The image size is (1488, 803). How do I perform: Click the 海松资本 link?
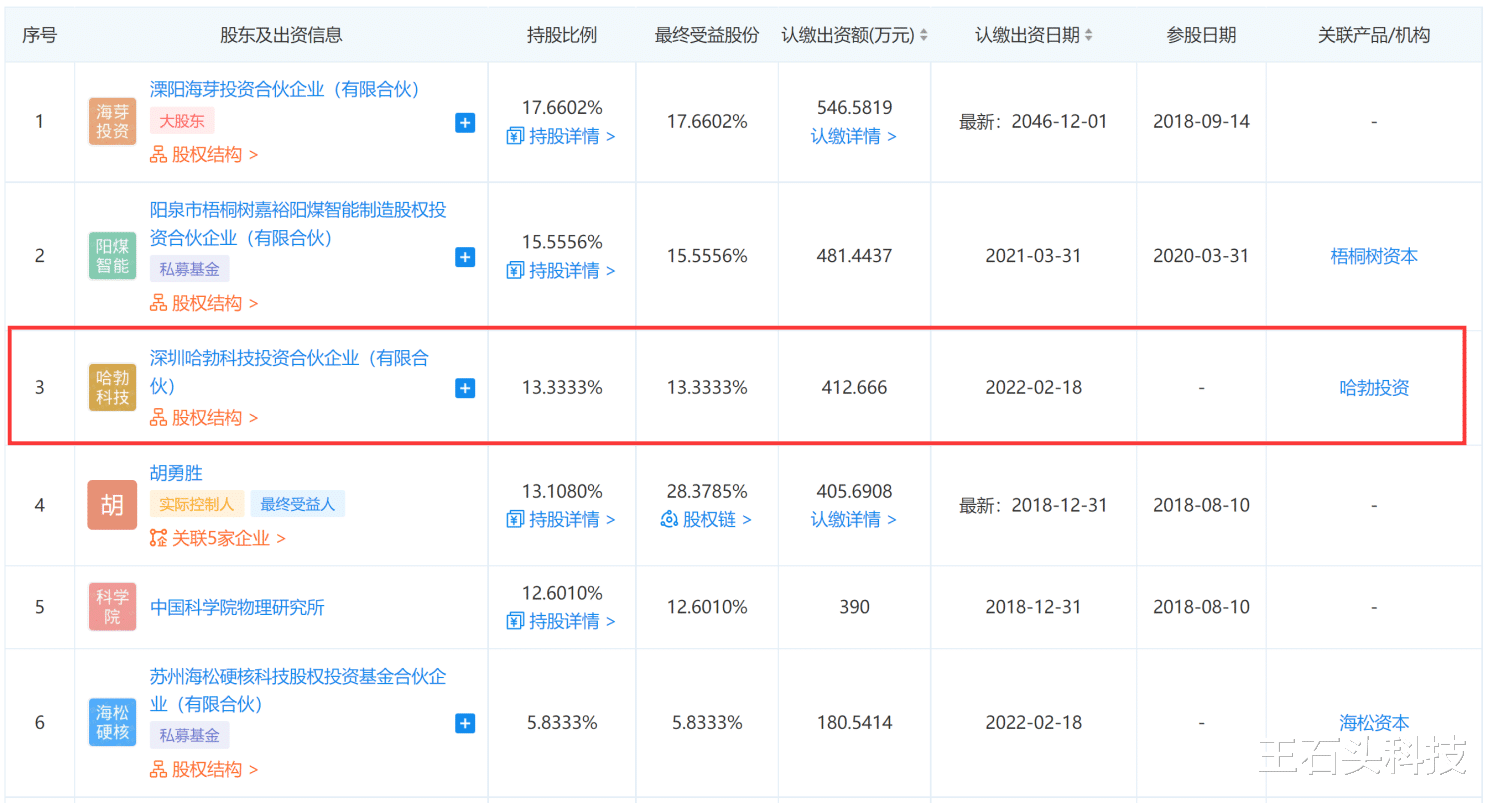pyautogui.click(x=1374, y=722)
